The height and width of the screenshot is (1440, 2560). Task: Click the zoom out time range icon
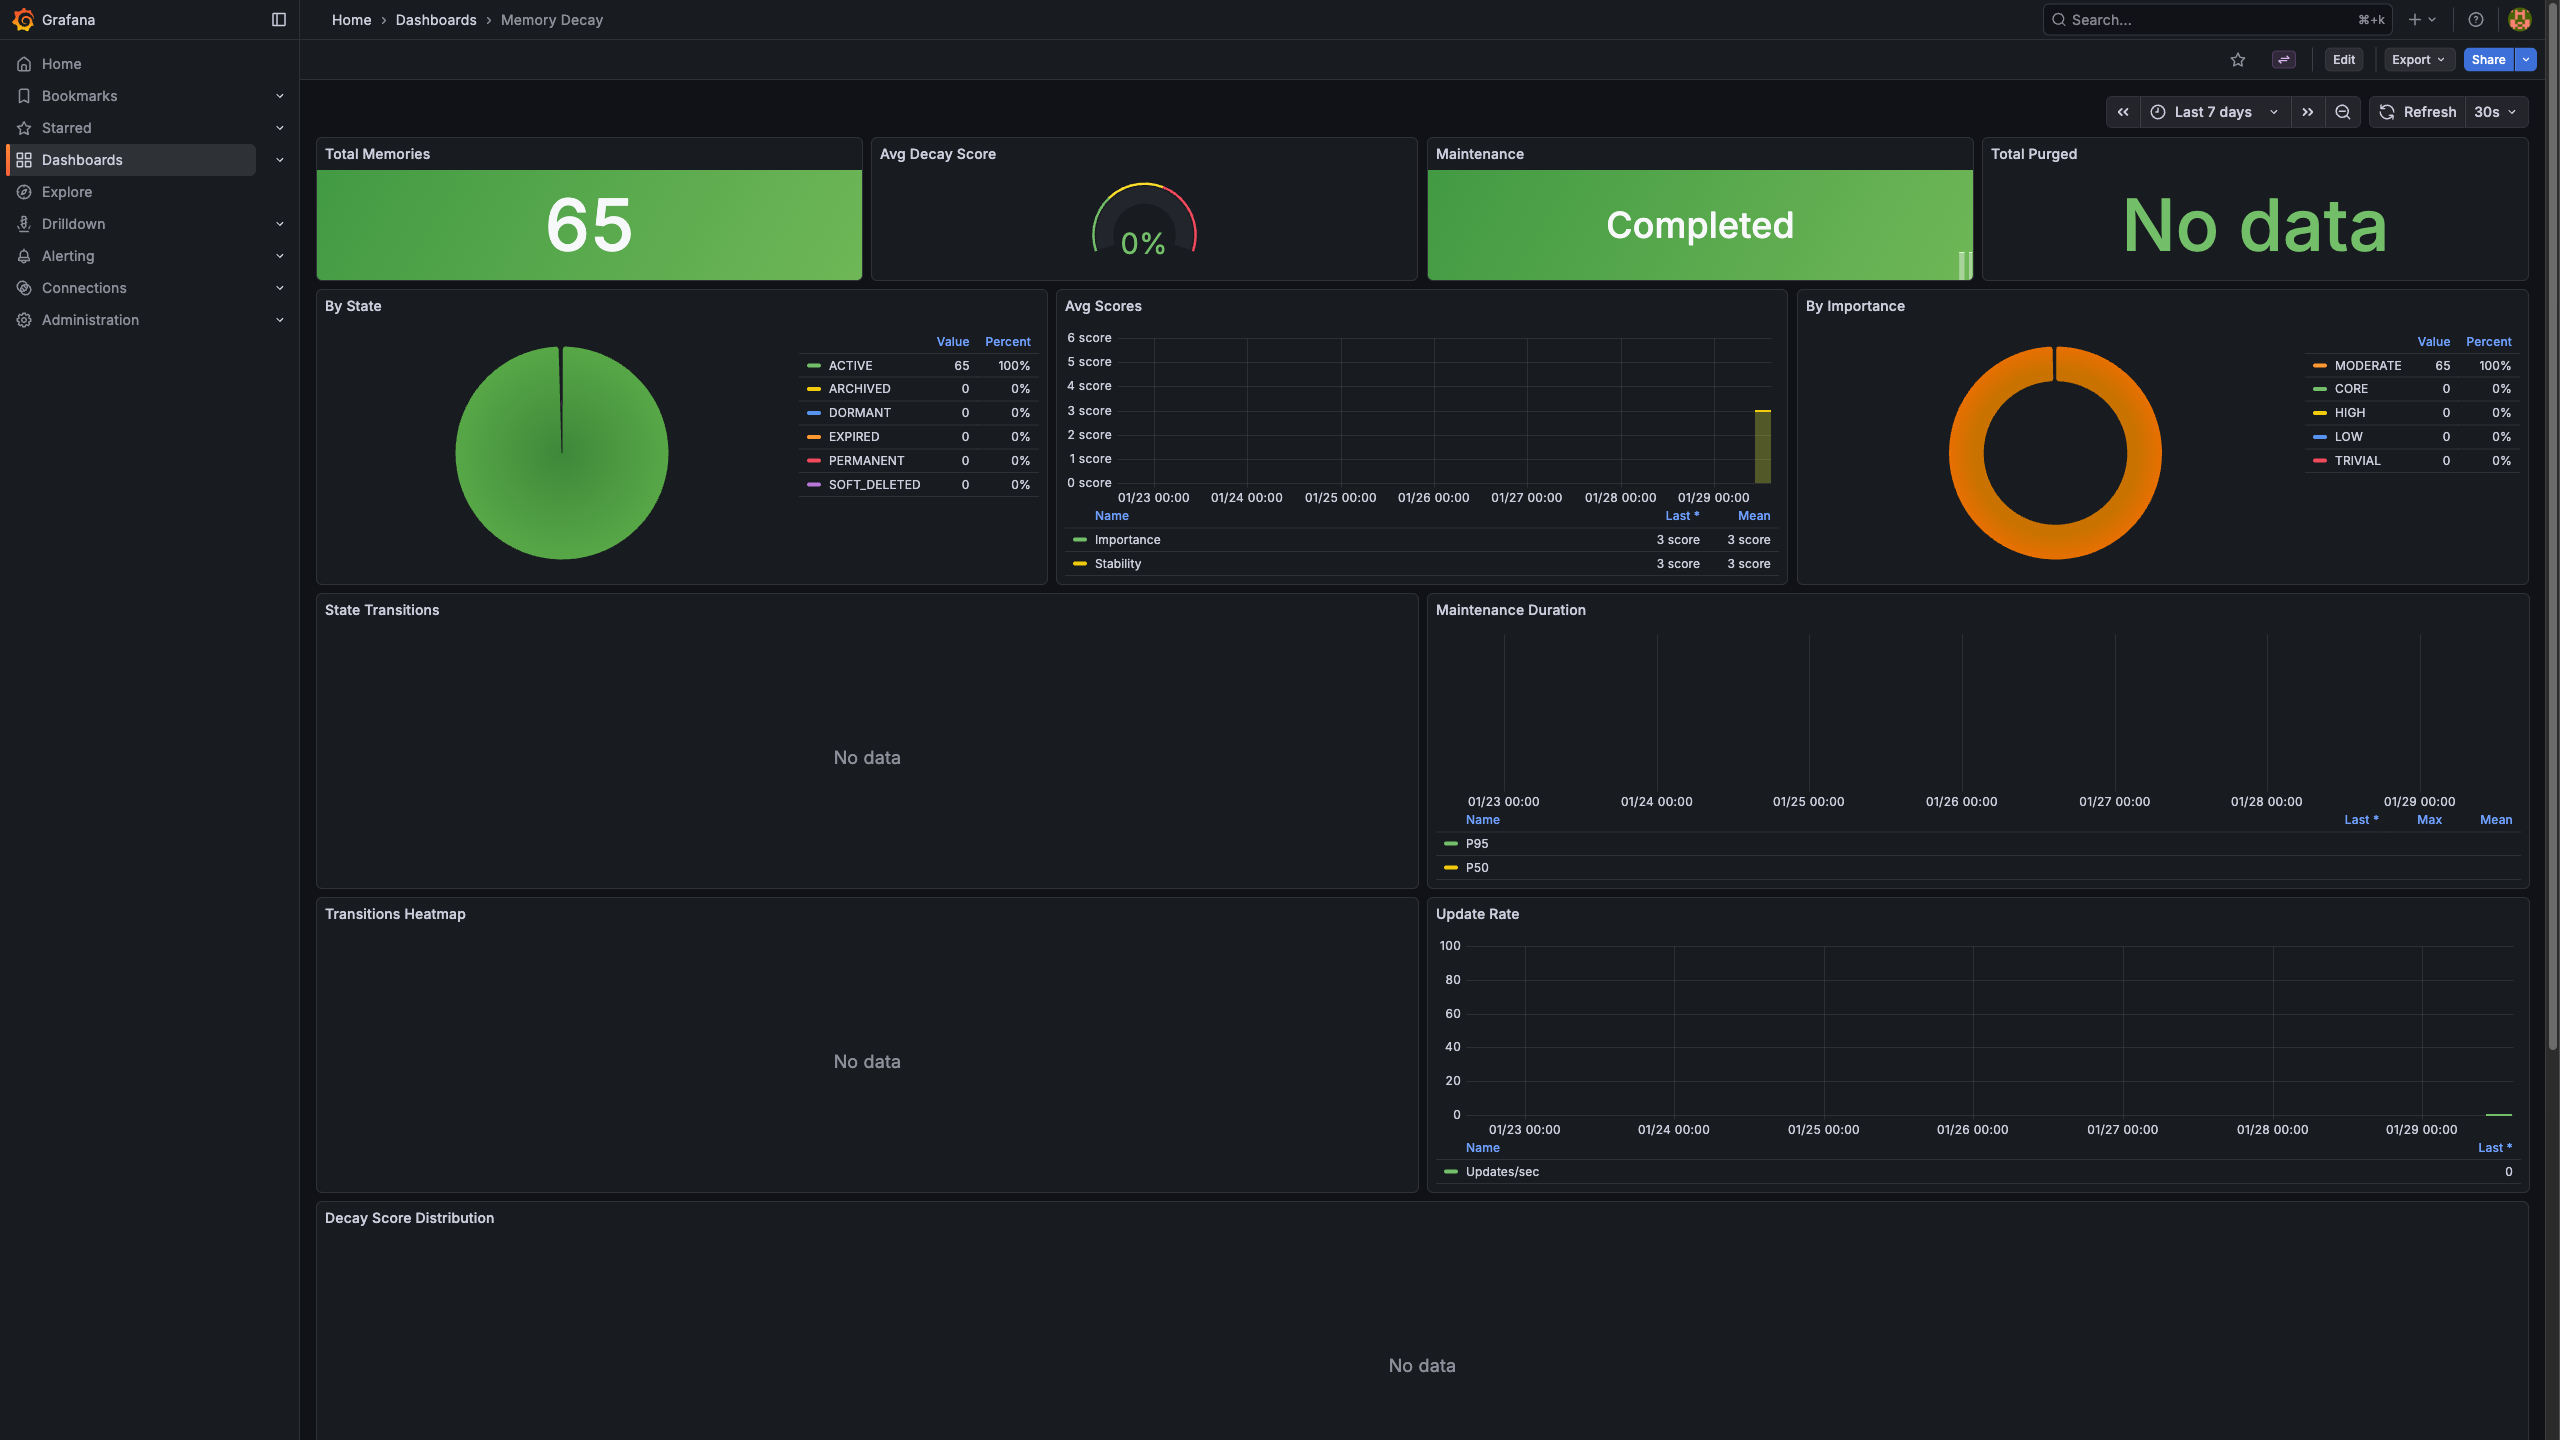click(x=2343, y=112)
